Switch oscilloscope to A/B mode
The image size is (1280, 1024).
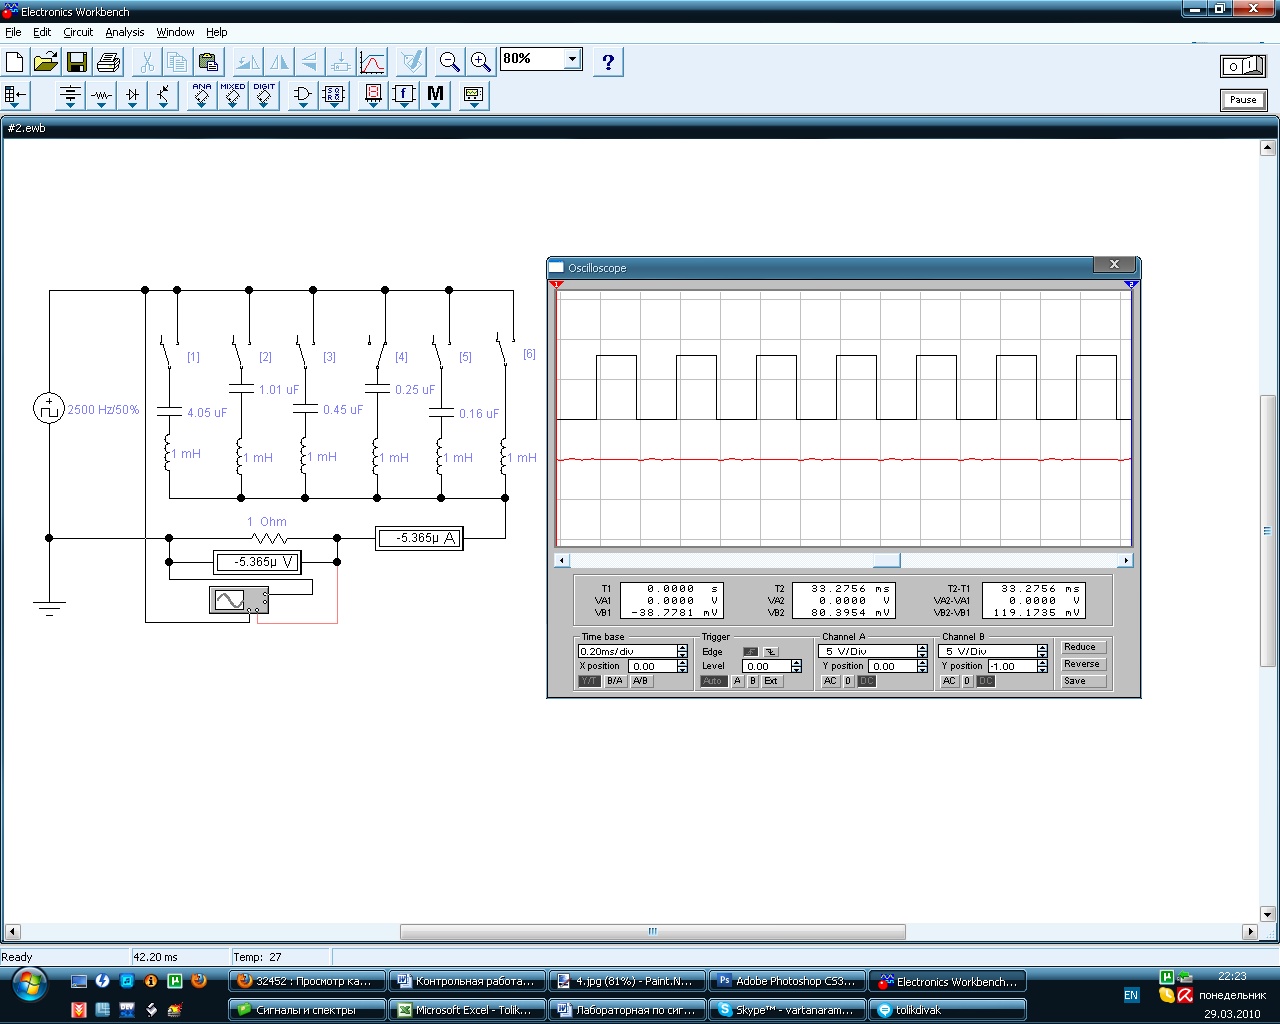641,681
